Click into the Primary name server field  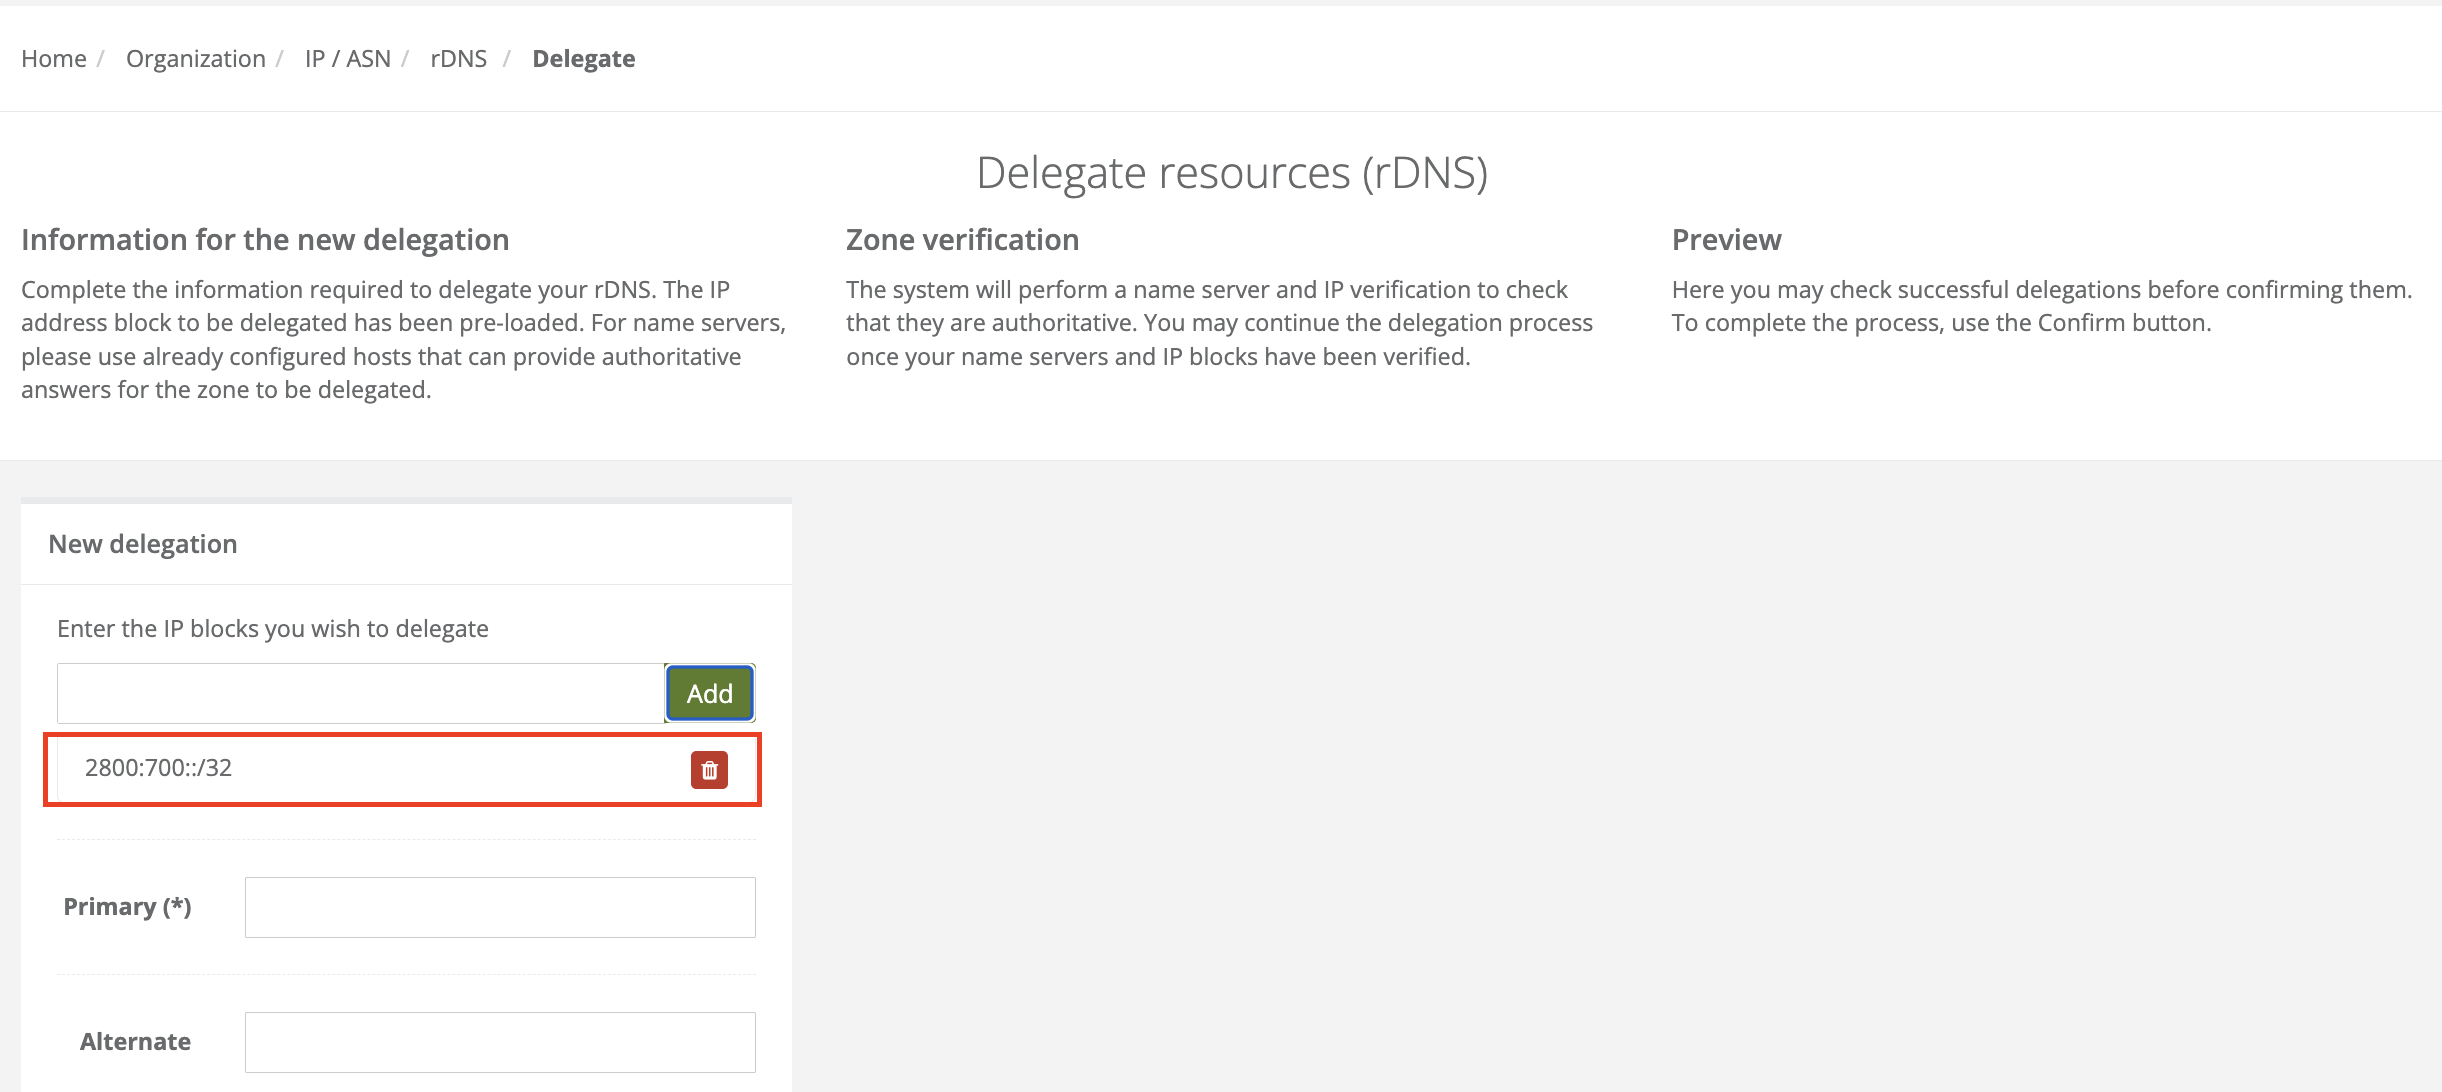[500, 907]
